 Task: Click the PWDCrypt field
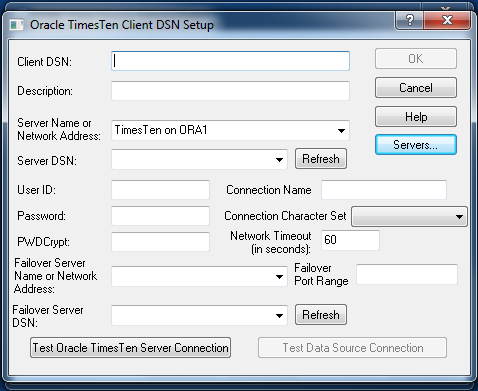pyautogui.click(x=160, y=242)
